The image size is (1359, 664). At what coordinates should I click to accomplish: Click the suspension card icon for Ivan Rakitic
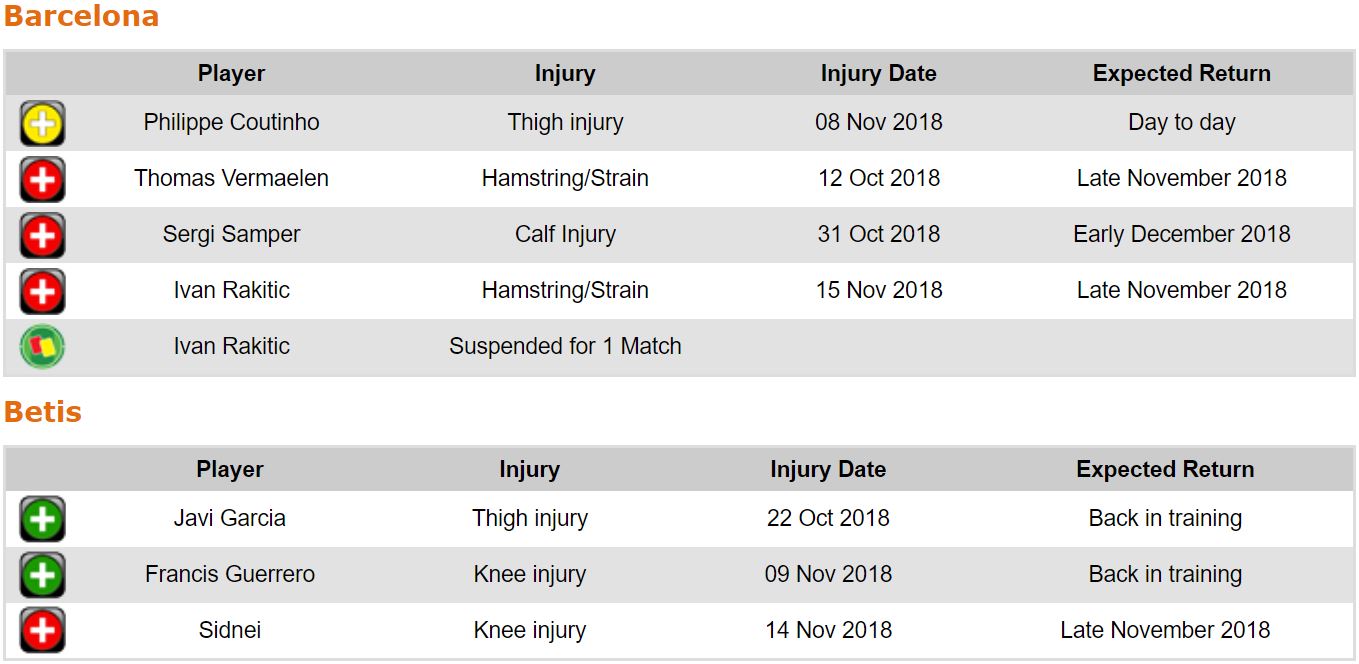(x=42, y=348)
